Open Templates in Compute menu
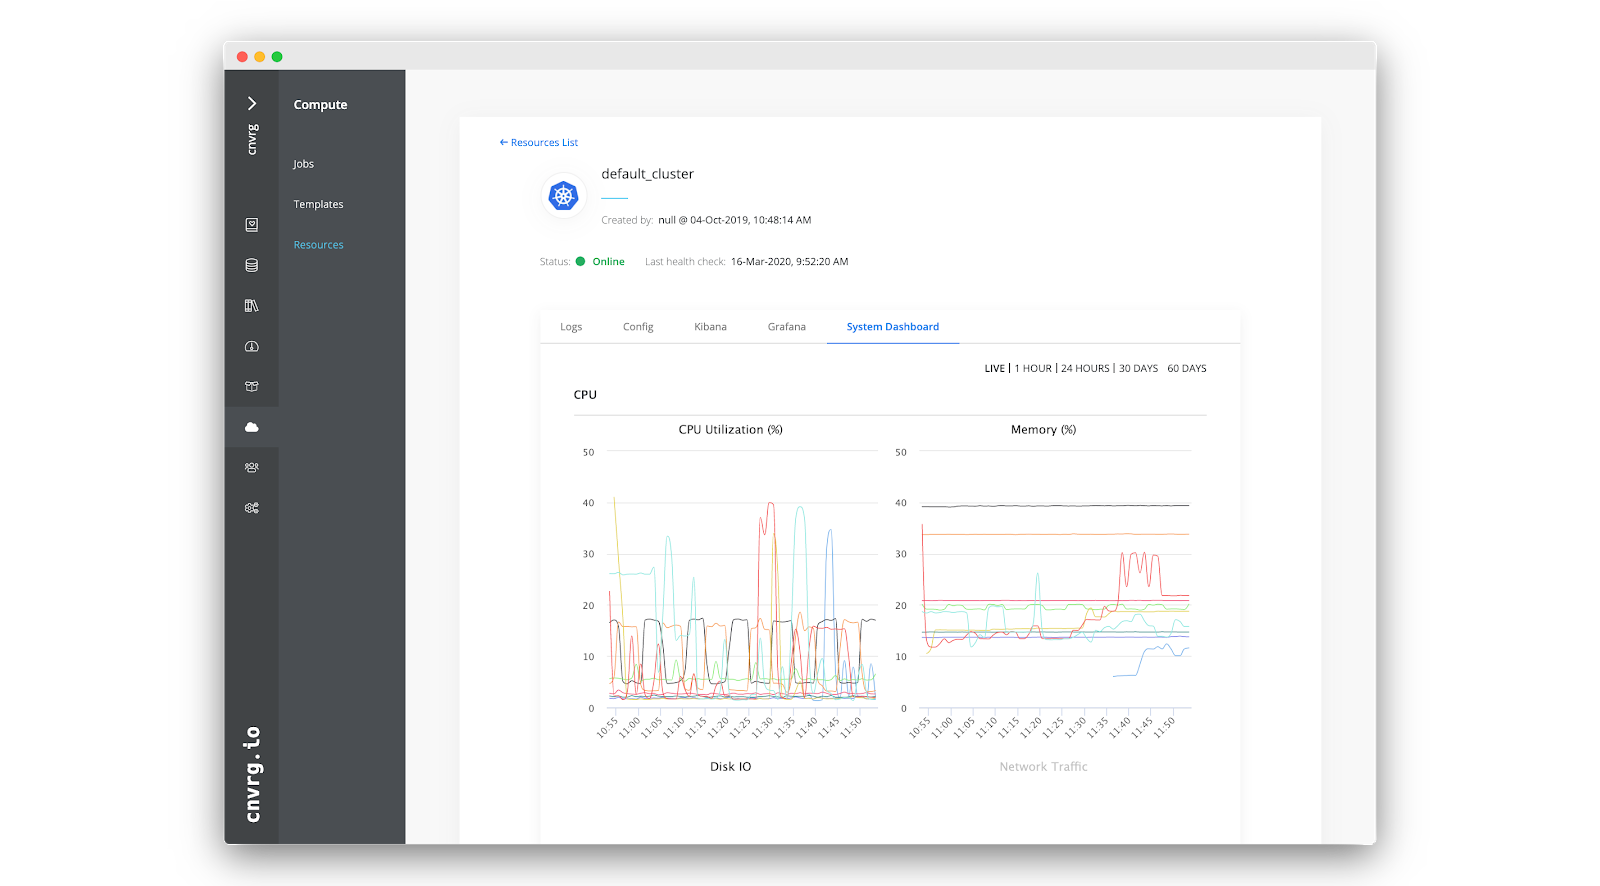The image size is (1600, 886). (x=318, y=204)
